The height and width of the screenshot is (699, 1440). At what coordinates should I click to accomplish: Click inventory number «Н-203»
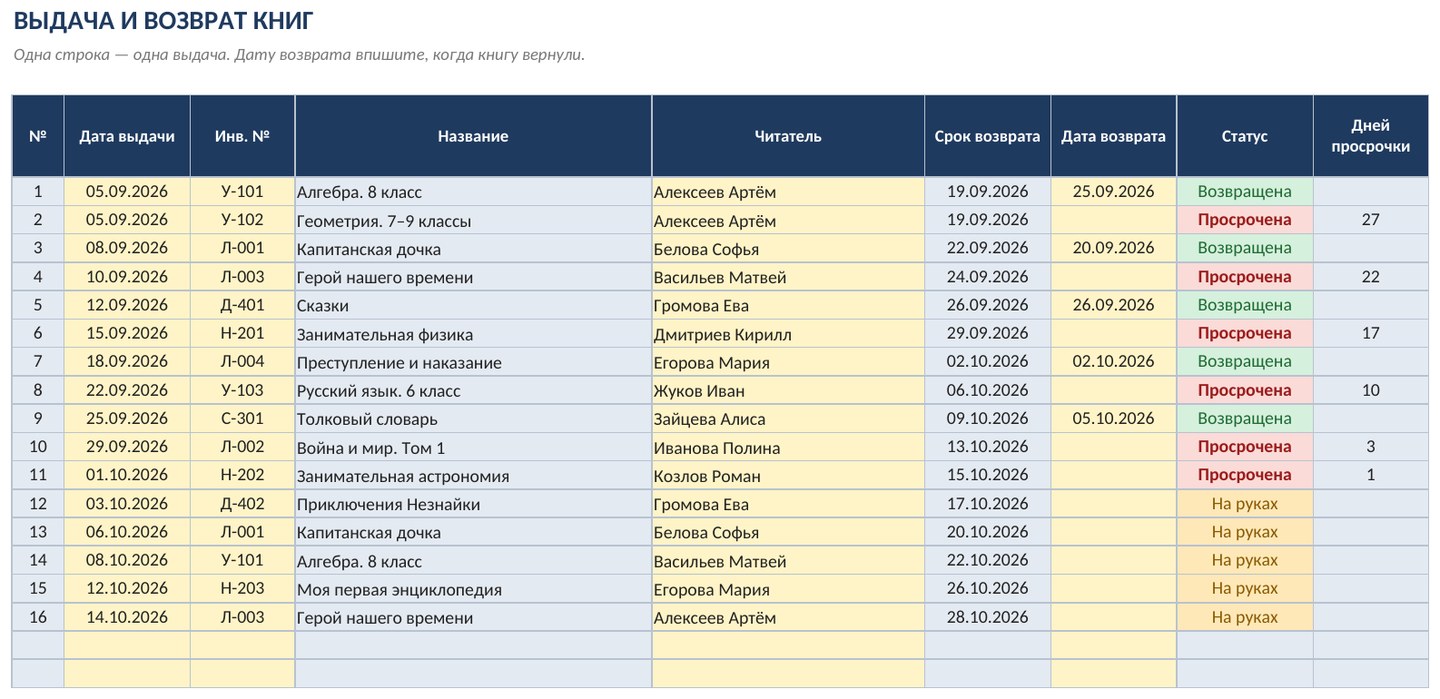(x=242, y=589)
